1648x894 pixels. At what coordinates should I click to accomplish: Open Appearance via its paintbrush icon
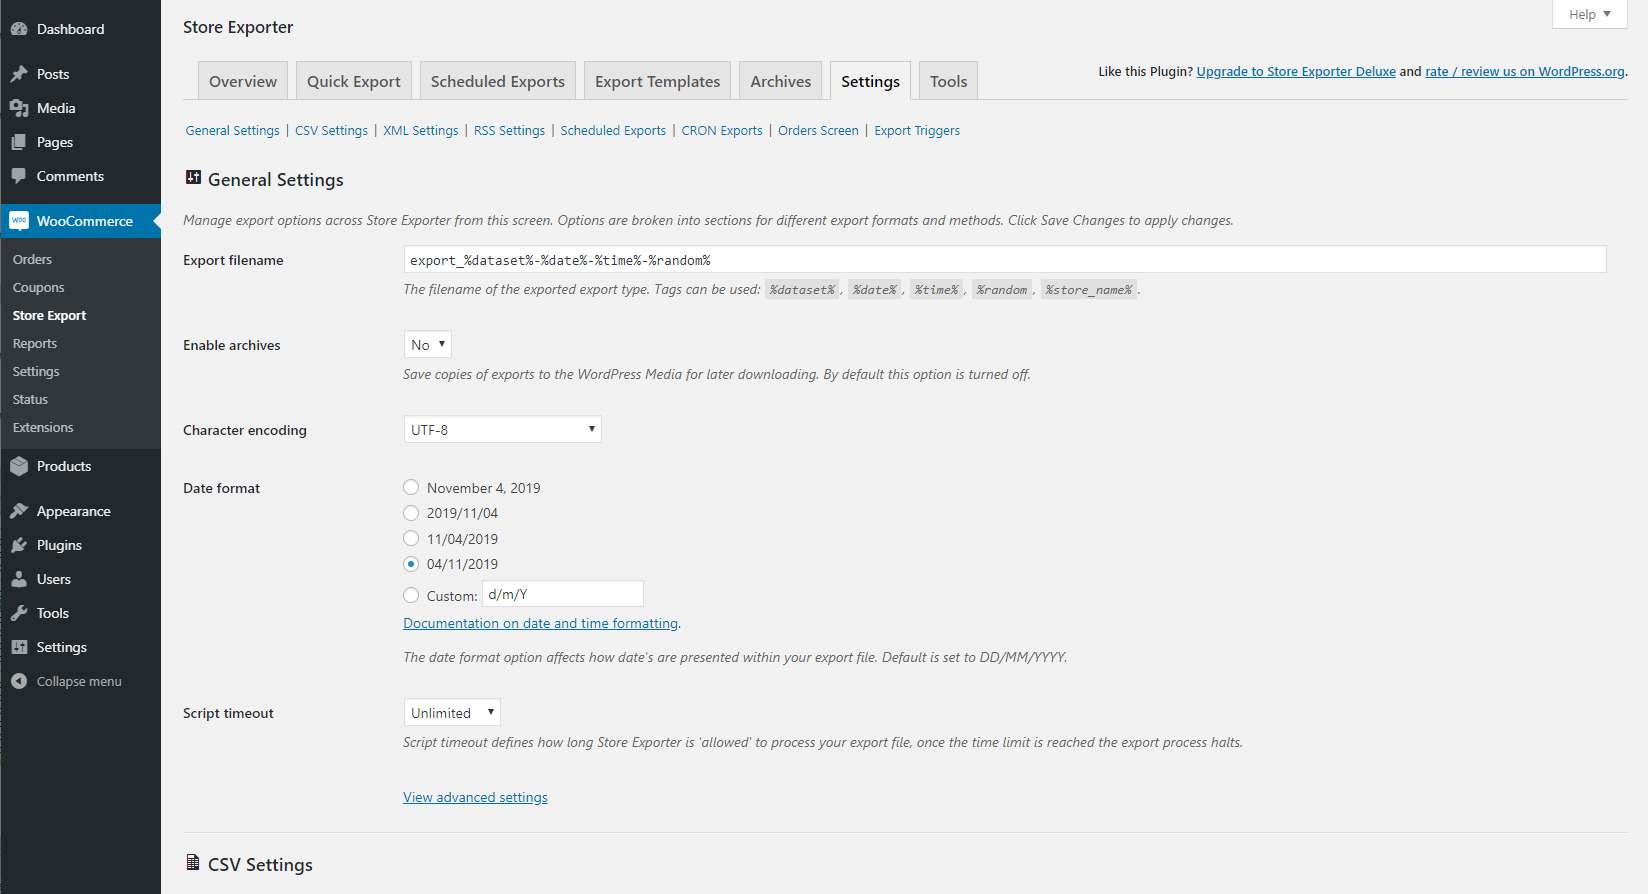tap(19, 511)
